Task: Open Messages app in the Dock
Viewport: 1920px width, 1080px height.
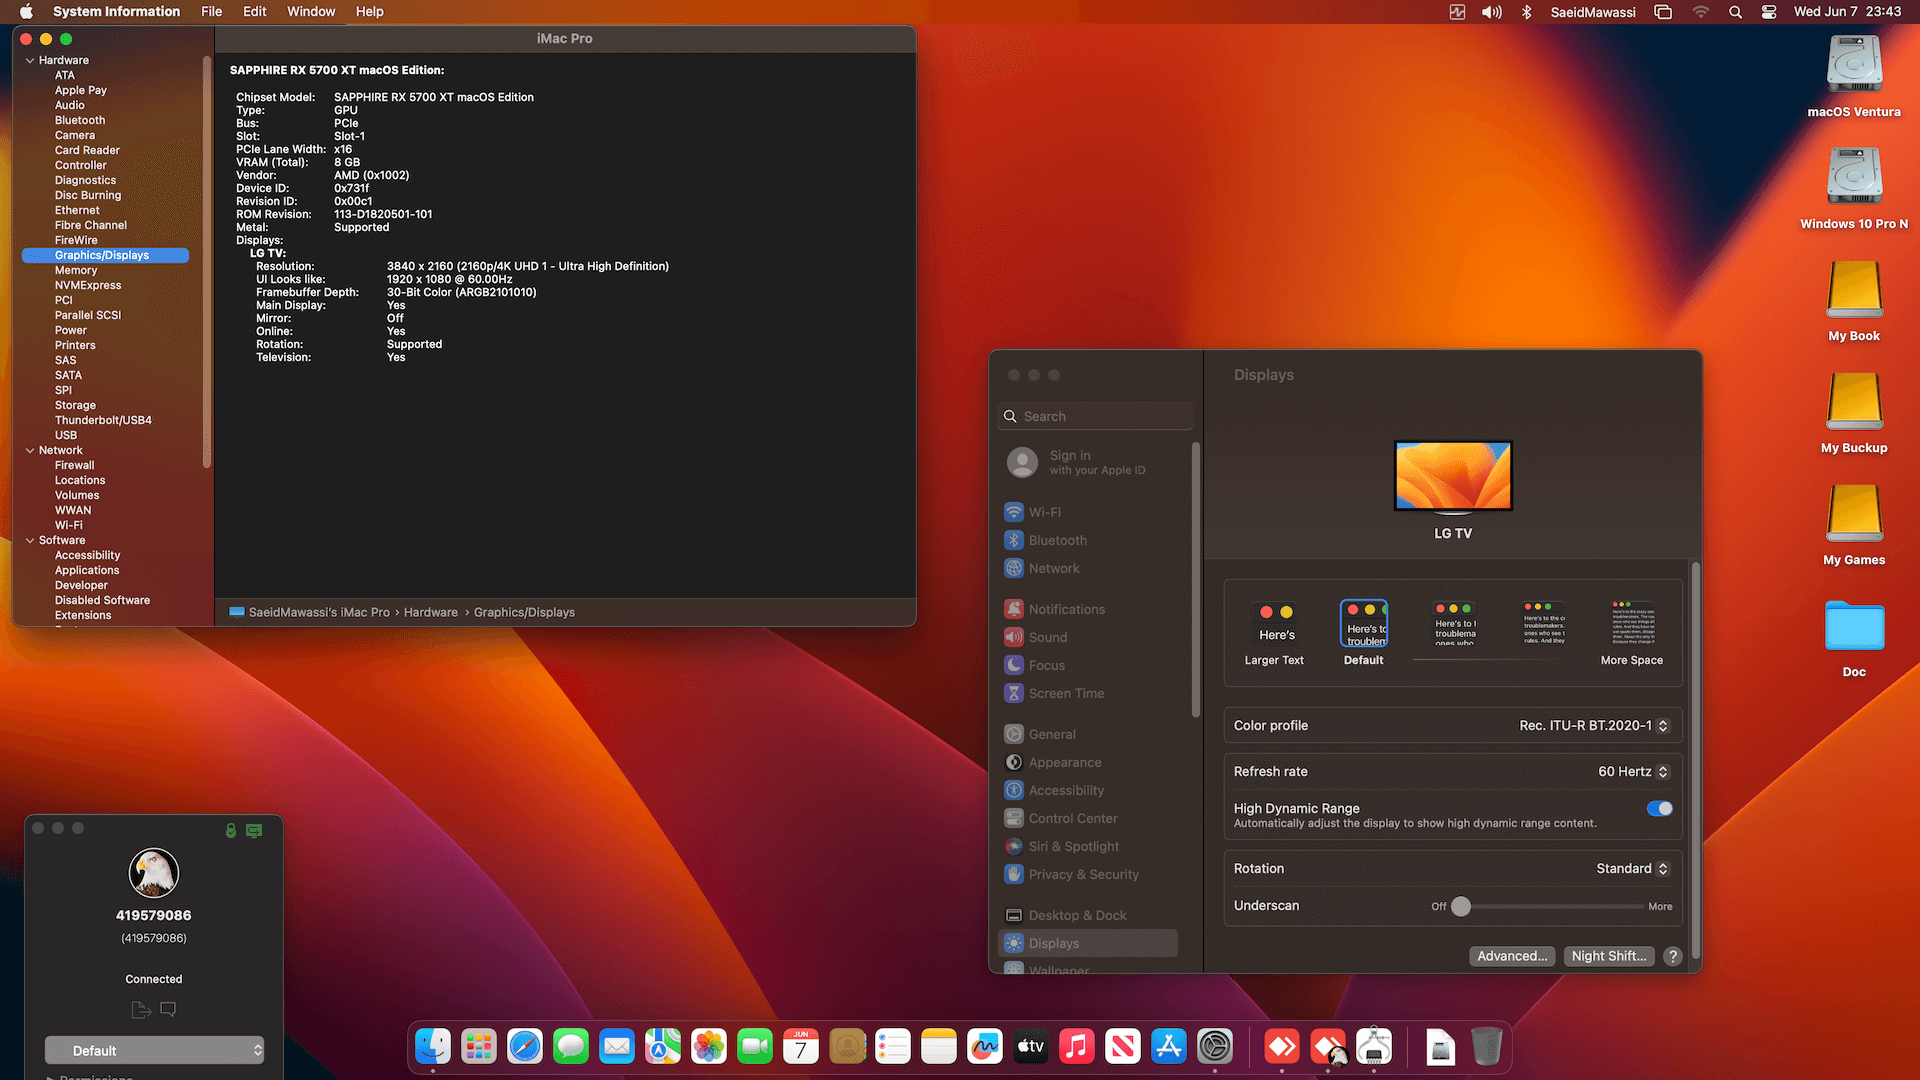Action: click(x=571, y=1047)
